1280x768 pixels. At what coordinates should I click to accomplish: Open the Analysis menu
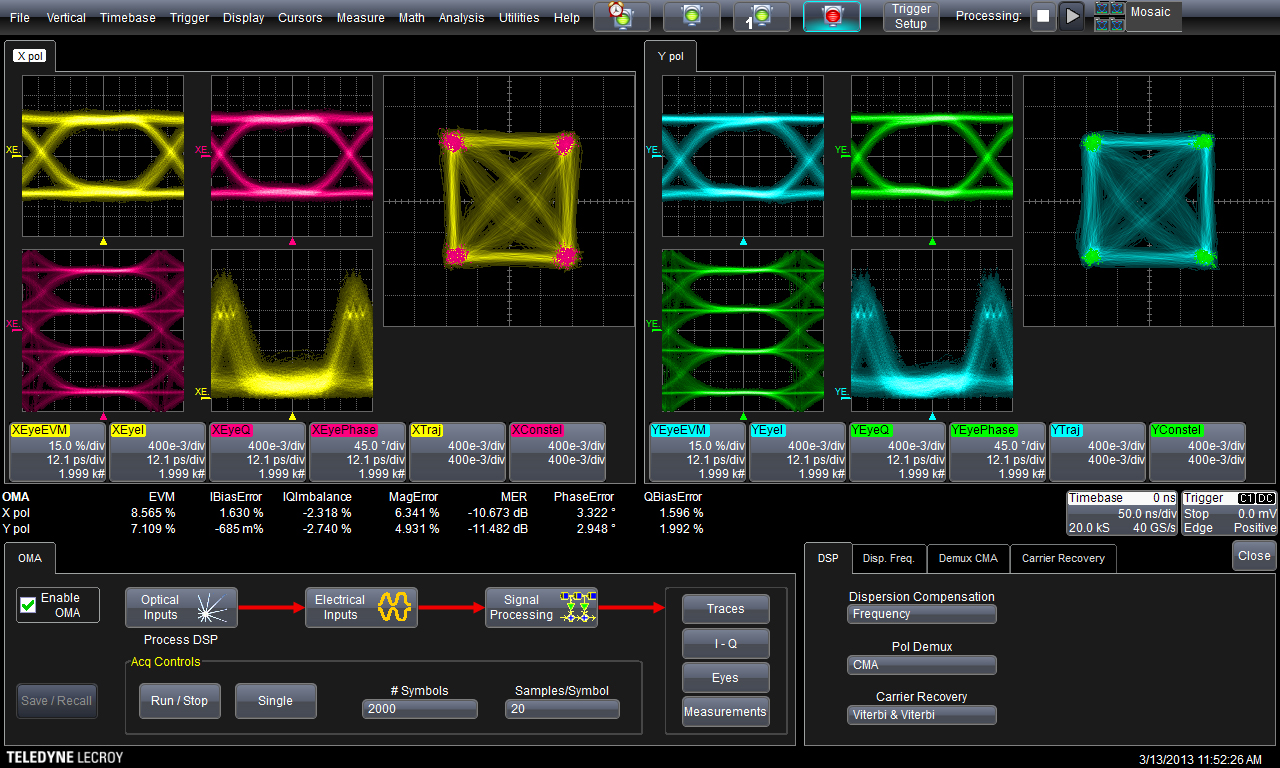[461, 18]
